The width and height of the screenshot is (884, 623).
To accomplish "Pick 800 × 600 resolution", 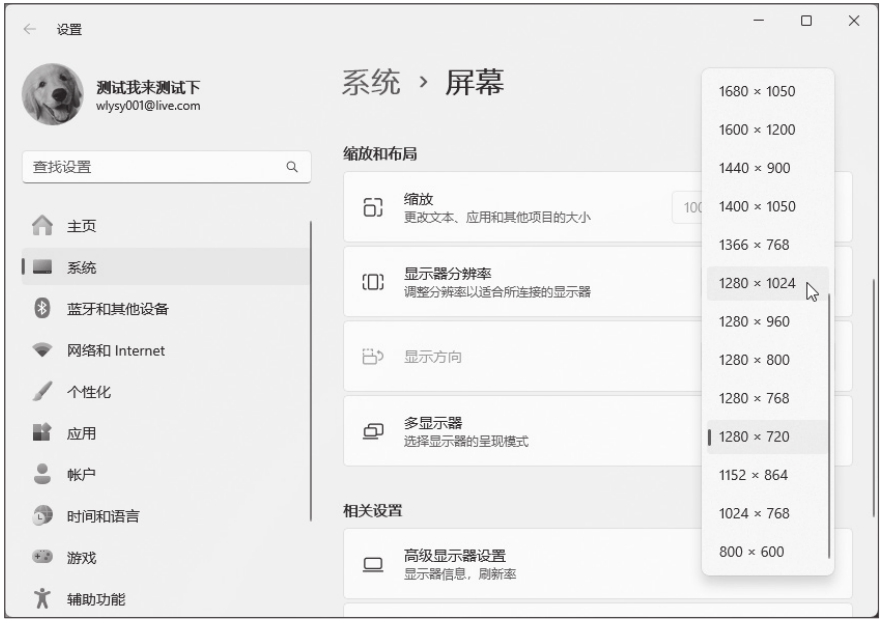I will (x=751, y=552).
